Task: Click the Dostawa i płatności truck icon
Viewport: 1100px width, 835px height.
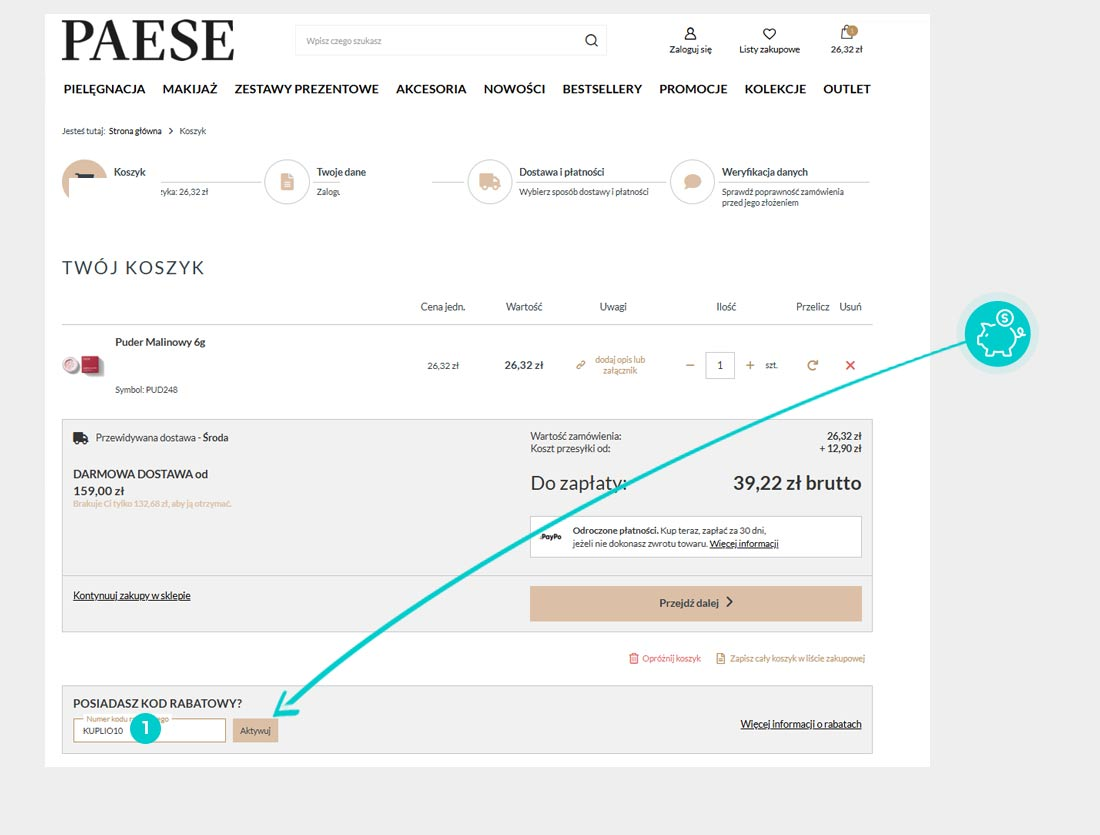Action: point(490,182)
